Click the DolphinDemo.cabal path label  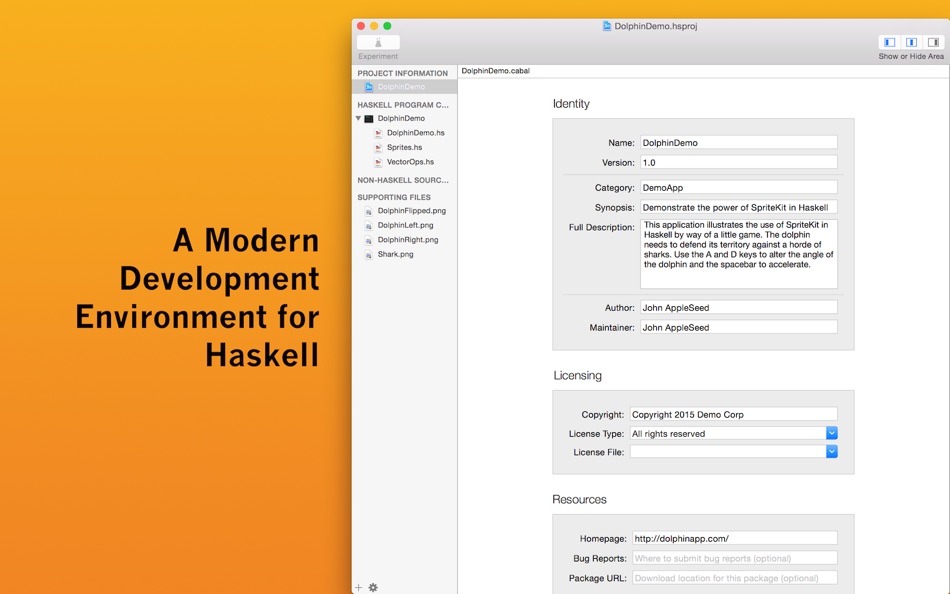[496, 71]
